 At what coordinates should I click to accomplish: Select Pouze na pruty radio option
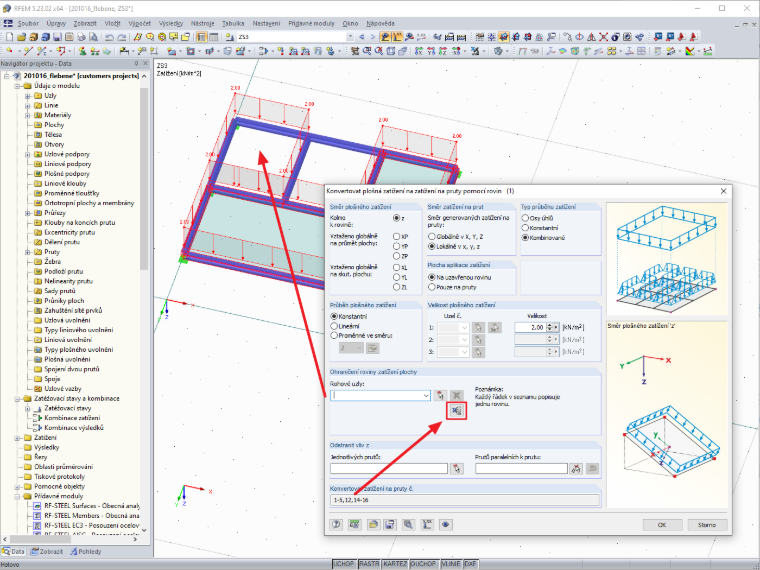pos(431,287)
